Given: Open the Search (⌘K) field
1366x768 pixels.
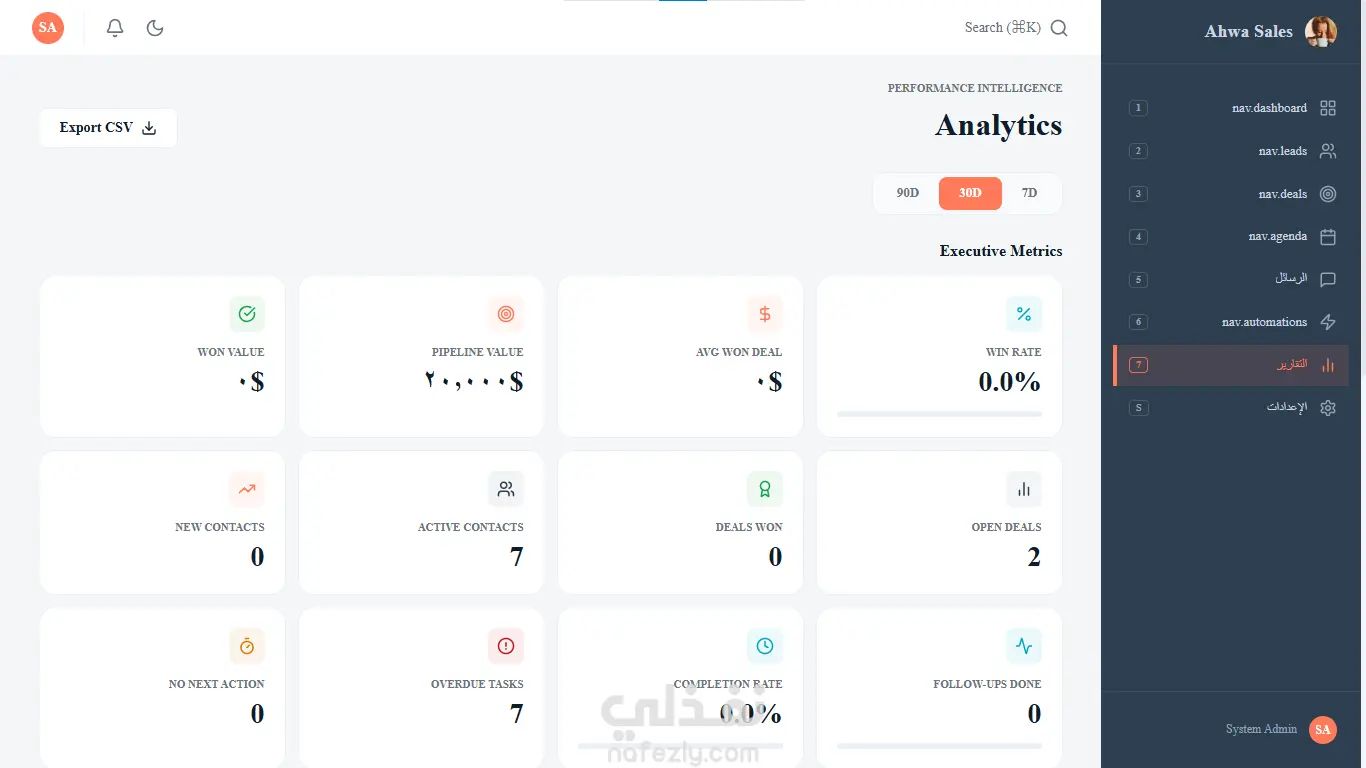Looking at the screenshot, I should [x=1016, y=28].
